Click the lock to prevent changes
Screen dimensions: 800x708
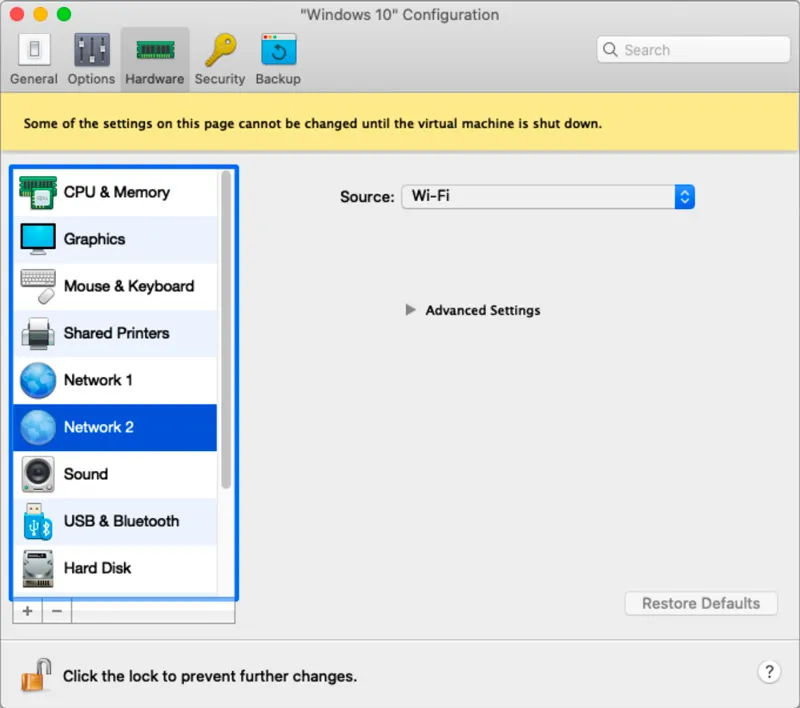(36, 674)
